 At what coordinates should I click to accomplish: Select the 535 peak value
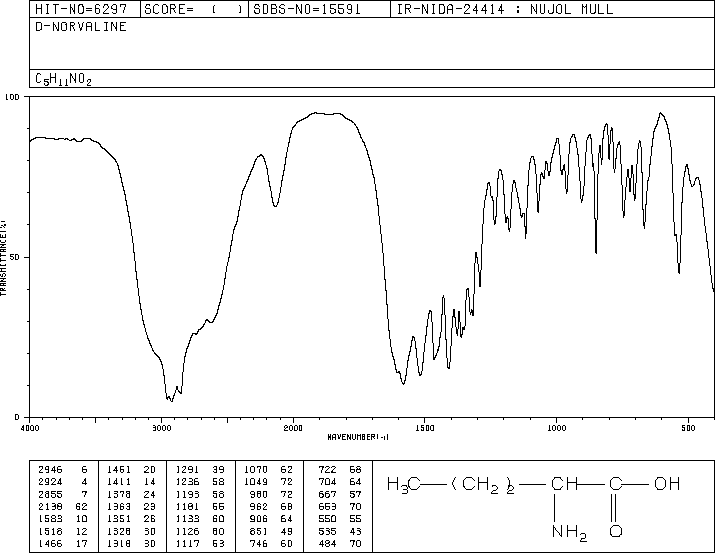pyautogui.click(x=327, y=531)
